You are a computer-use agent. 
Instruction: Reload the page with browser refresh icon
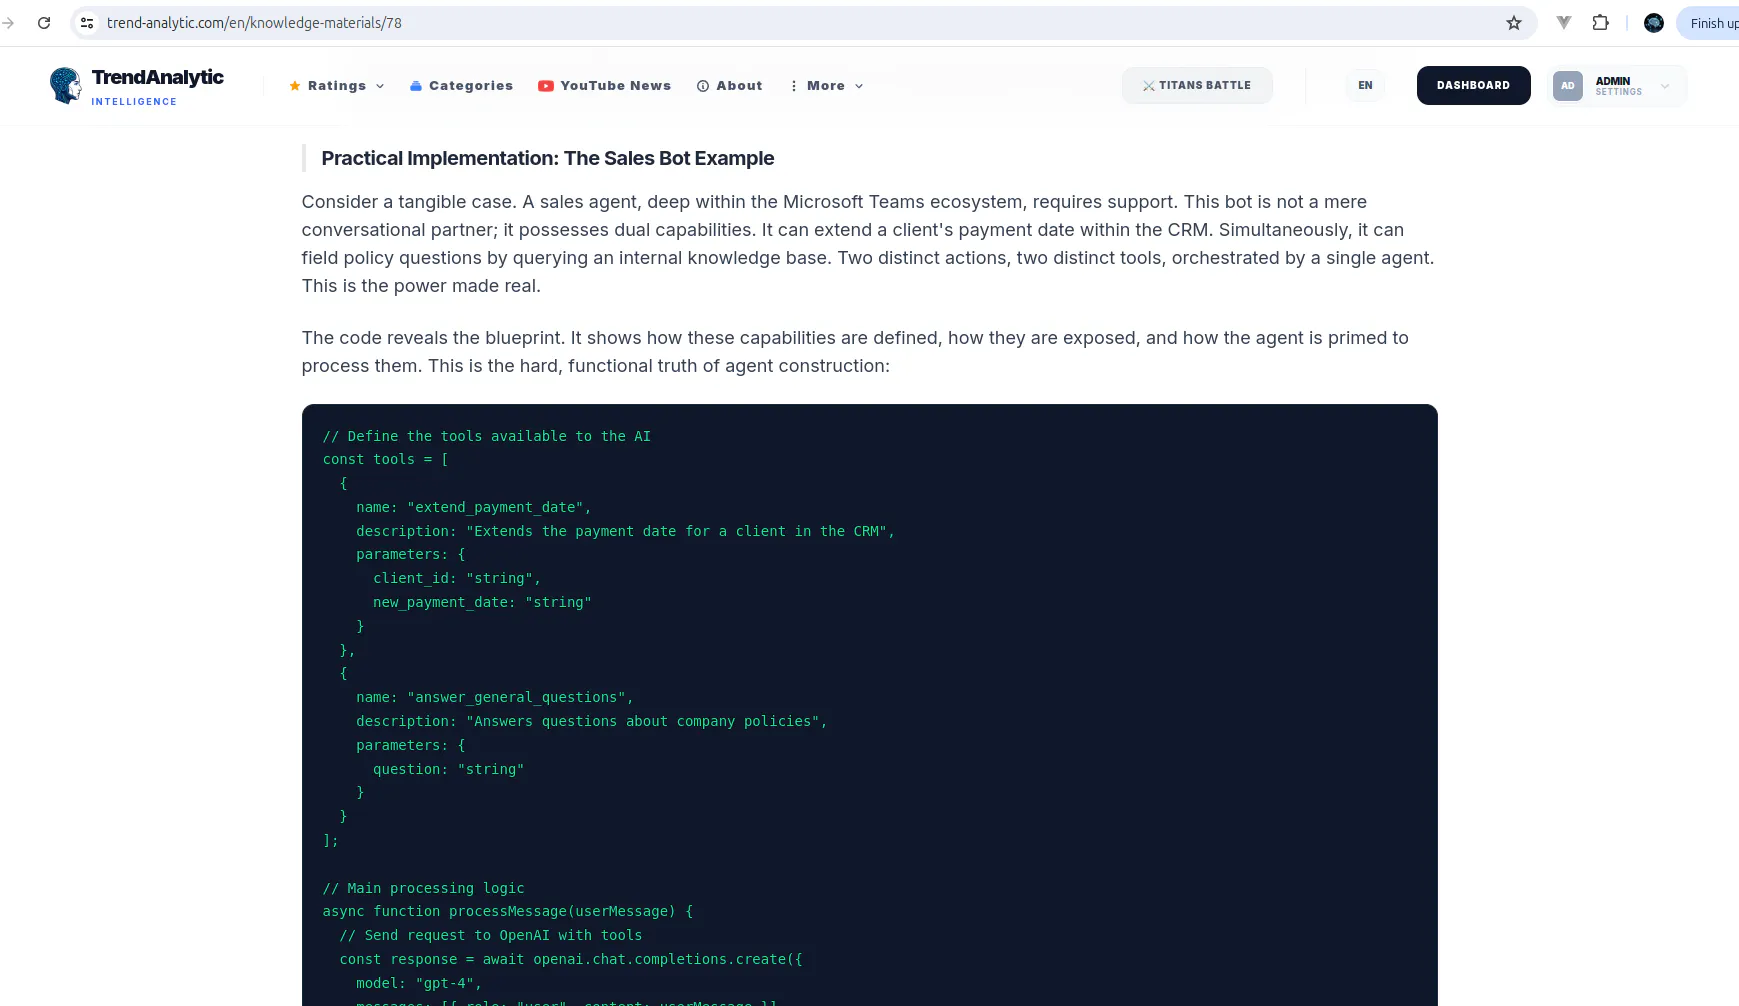44,23
